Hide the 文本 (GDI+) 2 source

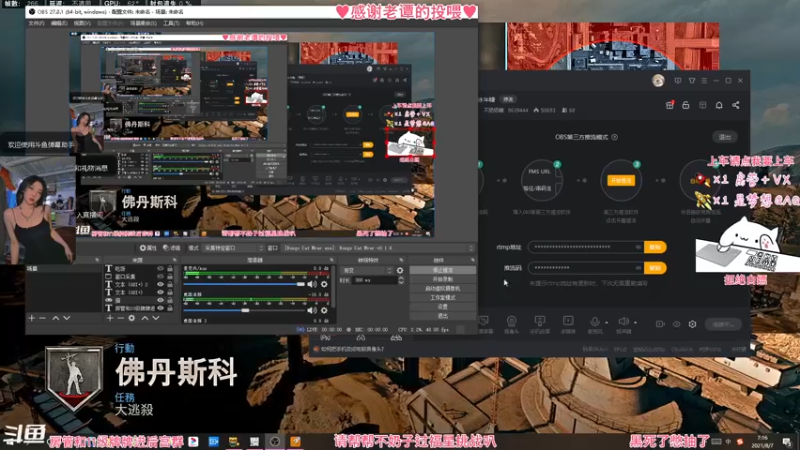pyautogui.click(x=161, y=284)
